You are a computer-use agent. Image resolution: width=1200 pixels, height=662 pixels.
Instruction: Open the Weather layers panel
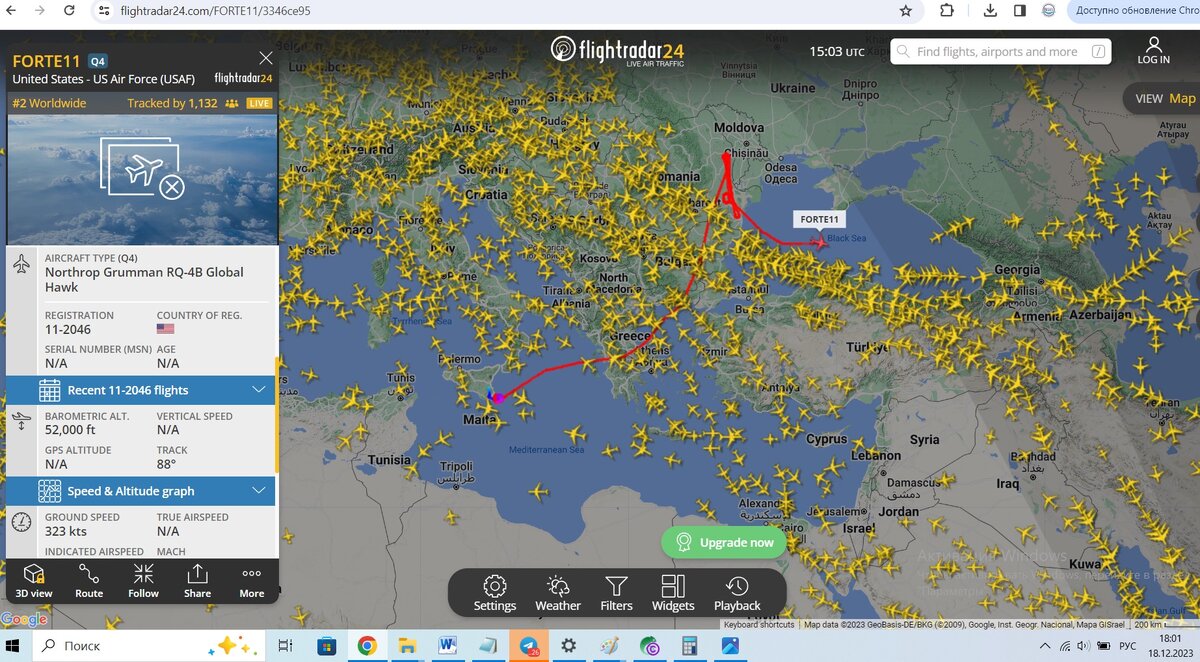(x=558, y=593)
